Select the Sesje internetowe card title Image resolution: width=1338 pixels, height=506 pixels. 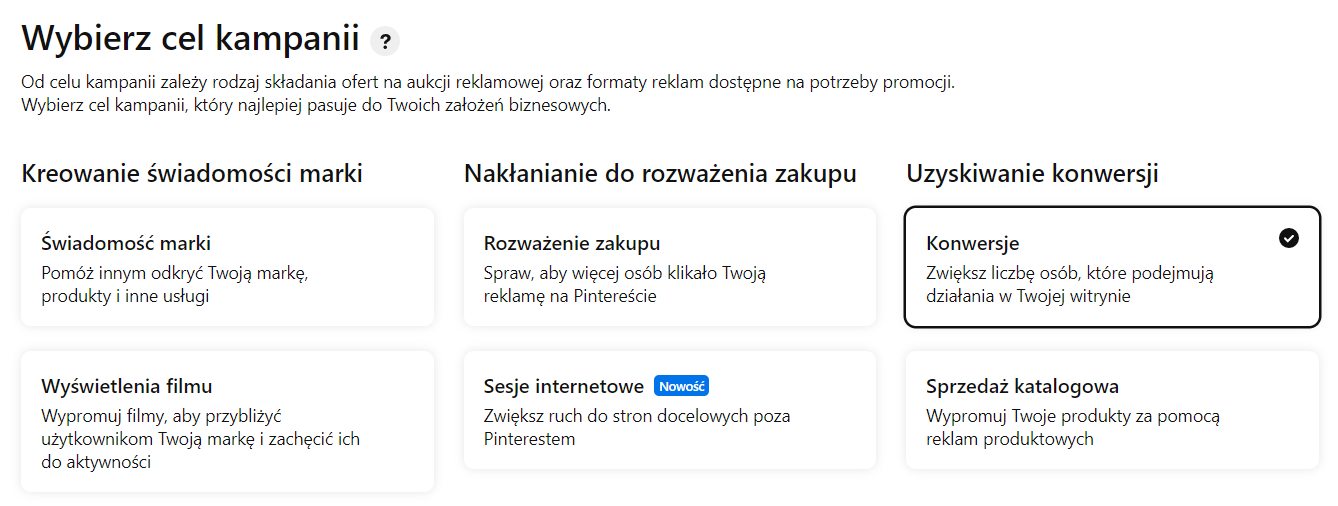[x=564, y=386]
